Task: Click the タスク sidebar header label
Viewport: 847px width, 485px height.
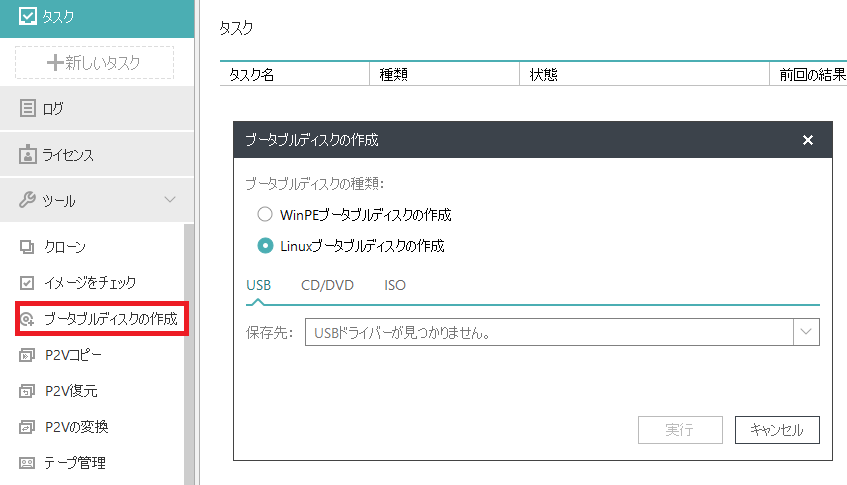Action: pyautogui.click(x=58, y=17)
